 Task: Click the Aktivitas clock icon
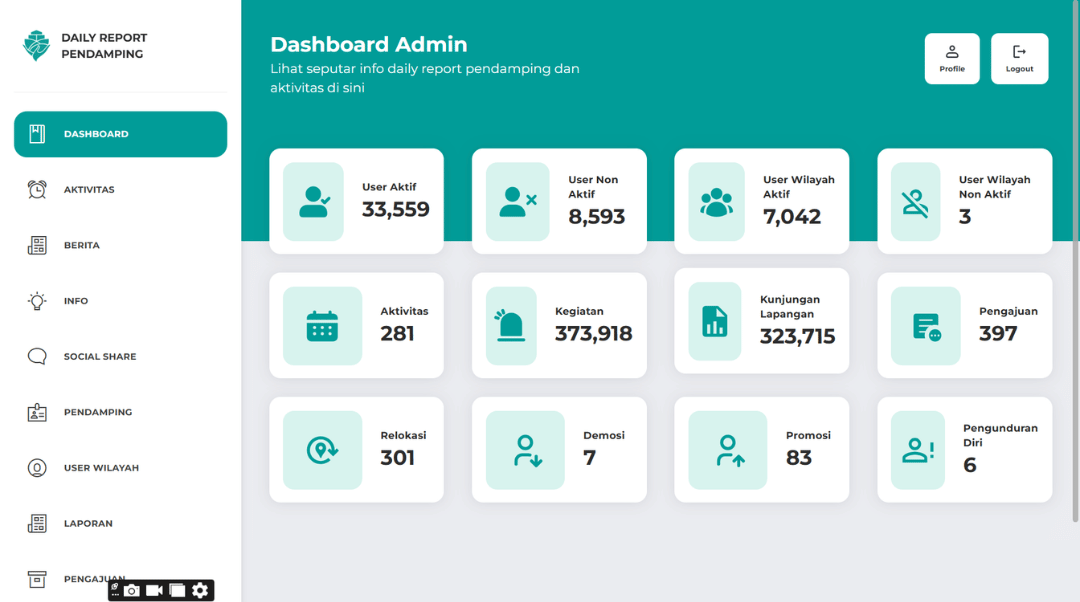[x=36, y=189]
